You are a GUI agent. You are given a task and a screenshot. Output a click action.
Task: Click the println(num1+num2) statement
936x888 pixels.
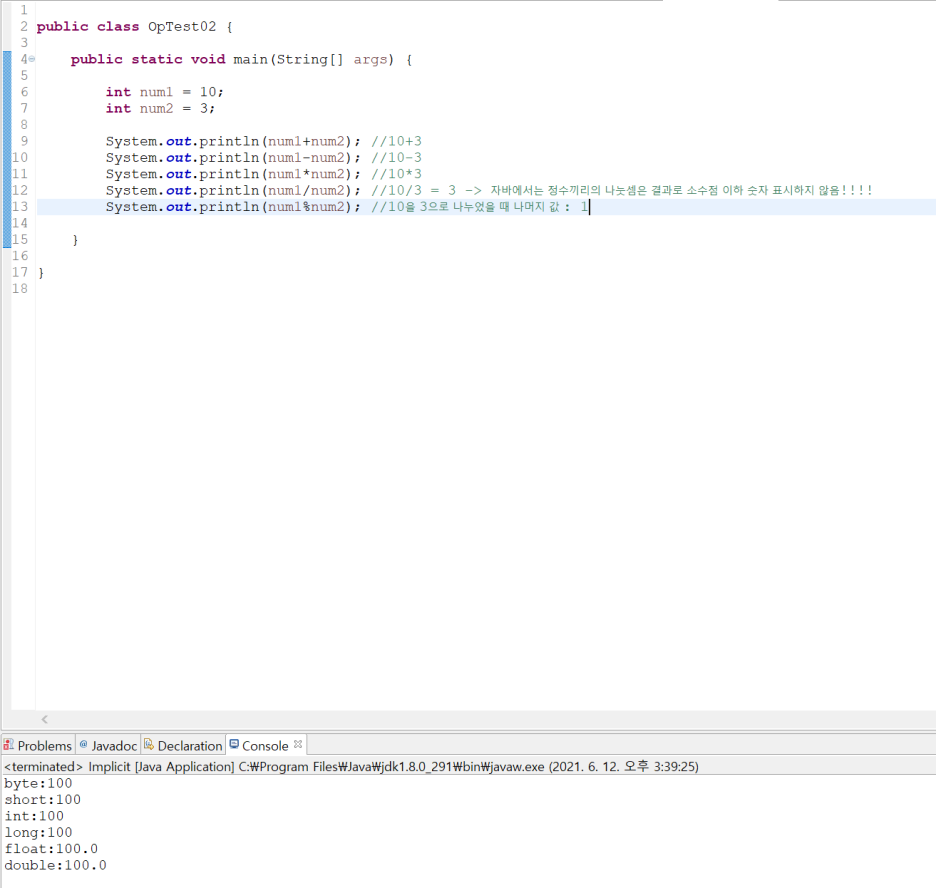click(233, 141)
